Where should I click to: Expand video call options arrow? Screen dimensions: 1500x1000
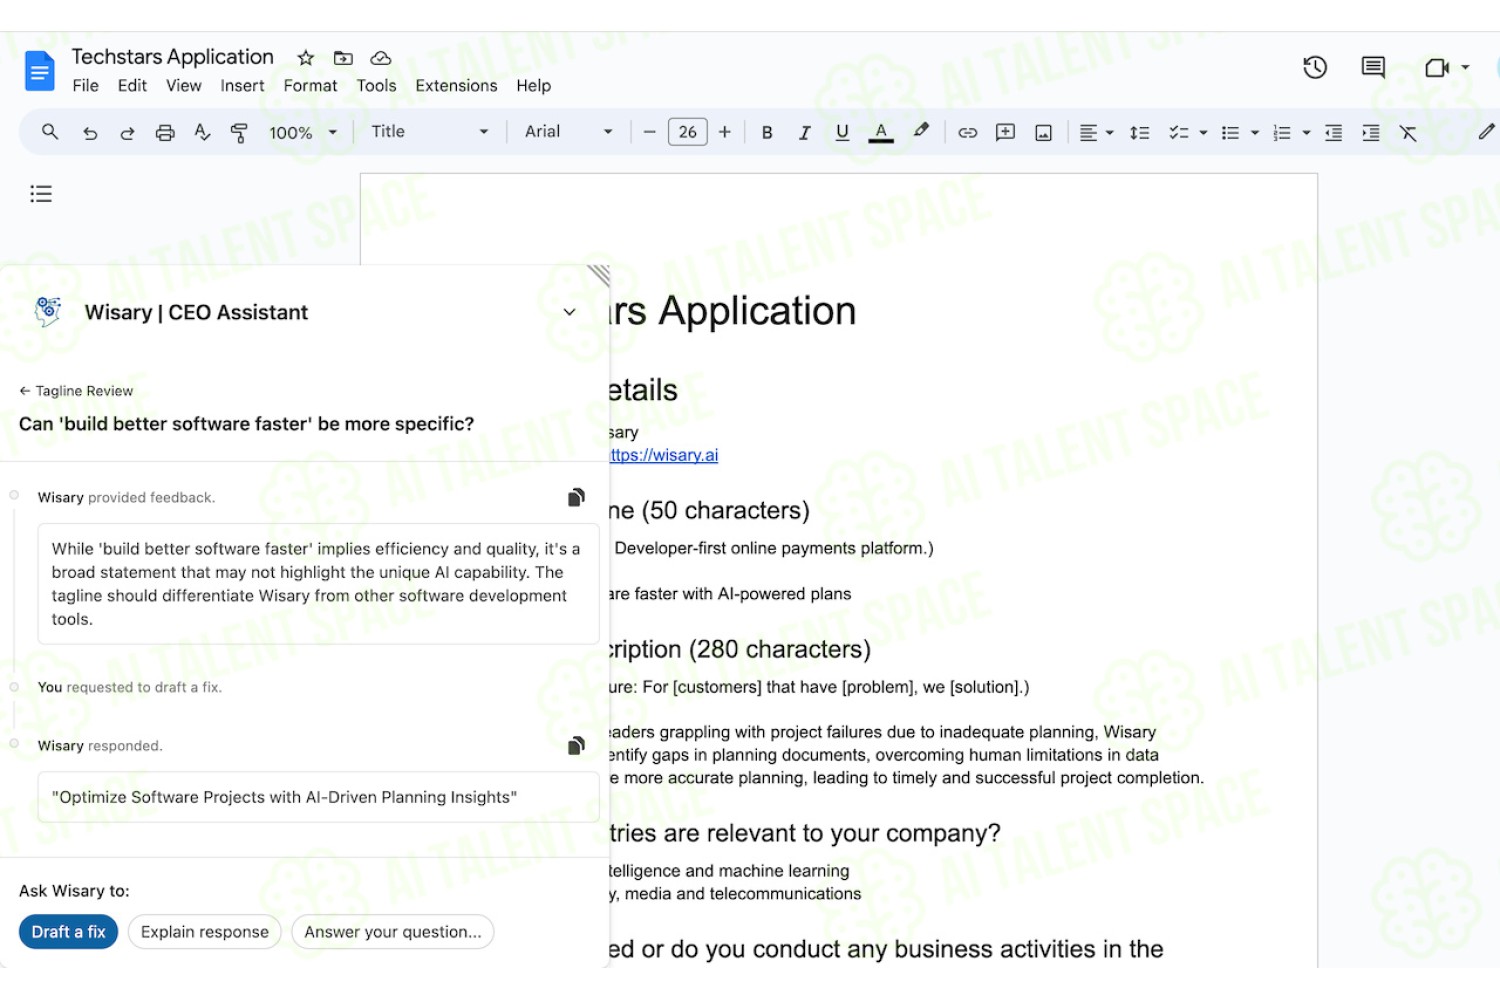point(1465,67)
